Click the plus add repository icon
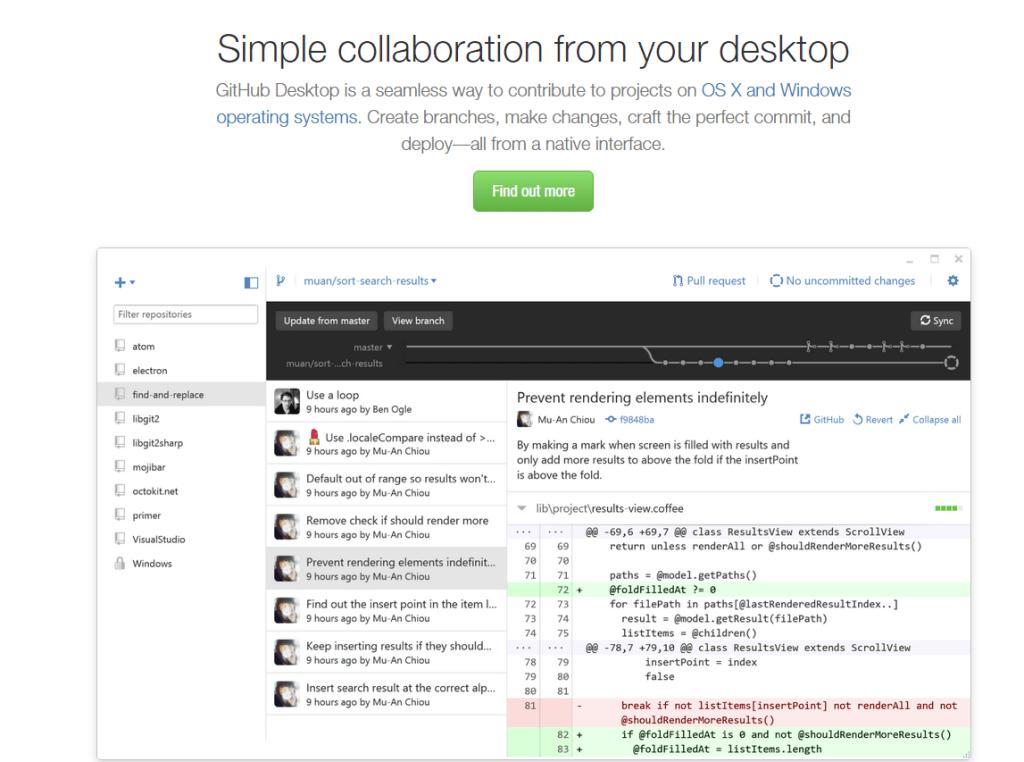The image size is (1024, 762). tap(124, 282)
